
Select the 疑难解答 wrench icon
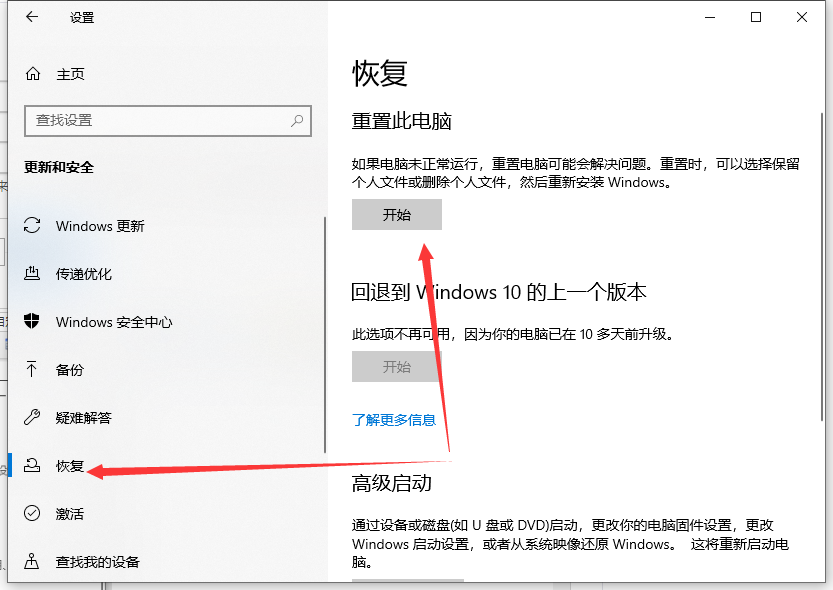[x=33, y=418]
